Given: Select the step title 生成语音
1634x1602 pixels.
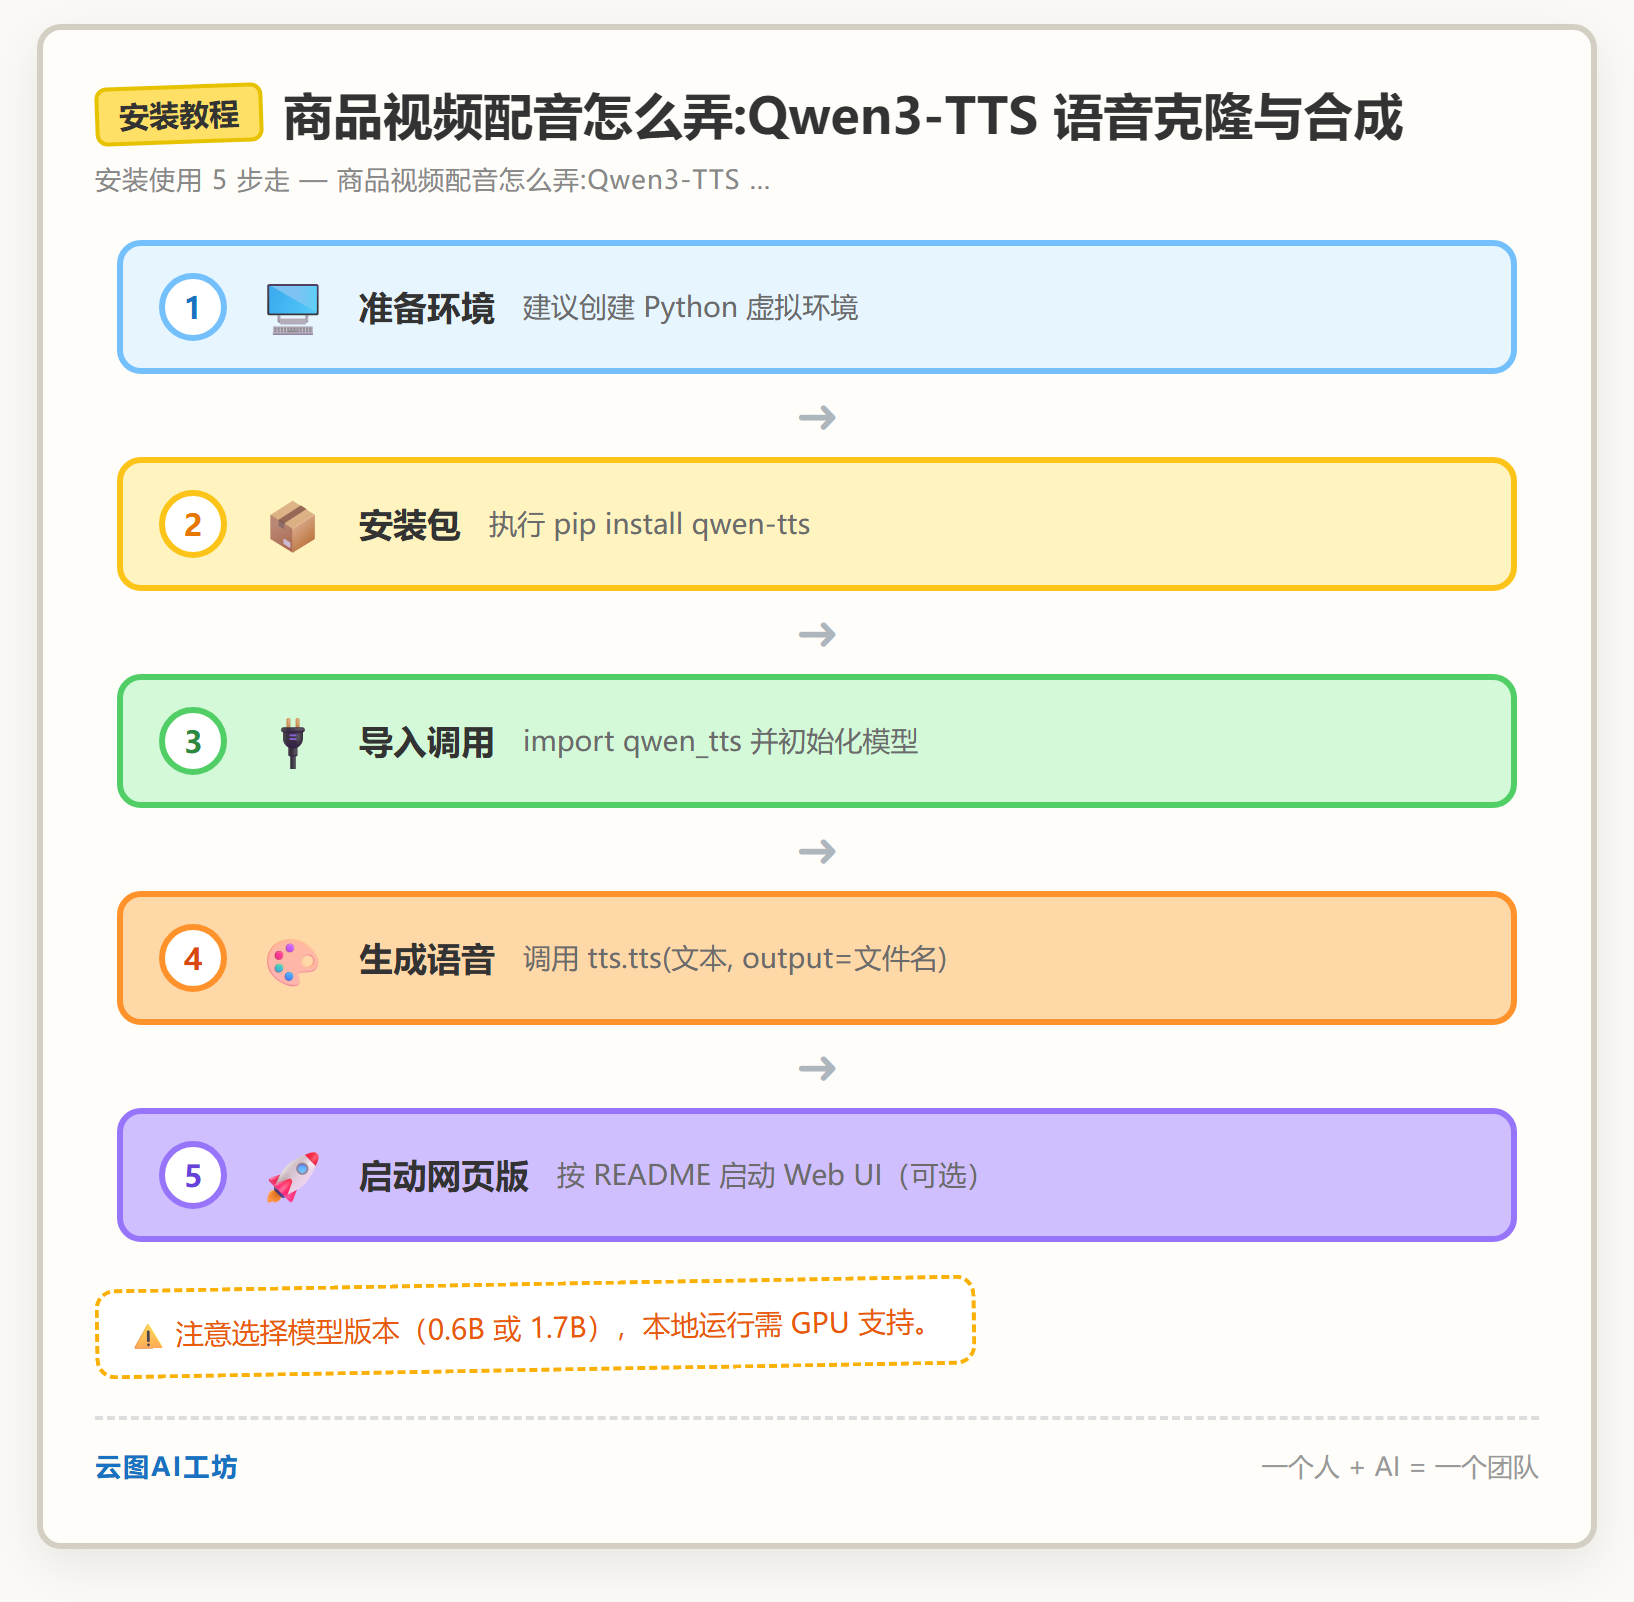Looking at the screenshot, I should click(x=427, y=959).
